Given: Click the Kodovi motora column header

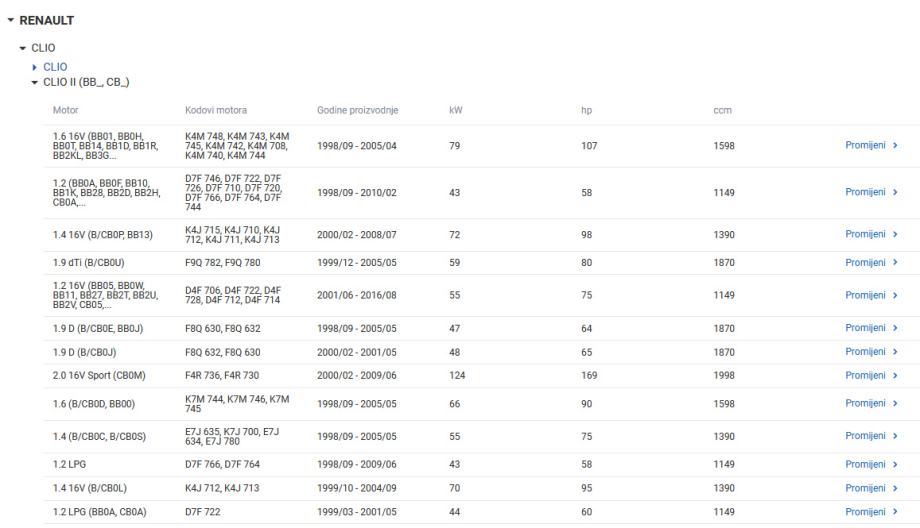Looking at the screenshot, I should [215, 110].
